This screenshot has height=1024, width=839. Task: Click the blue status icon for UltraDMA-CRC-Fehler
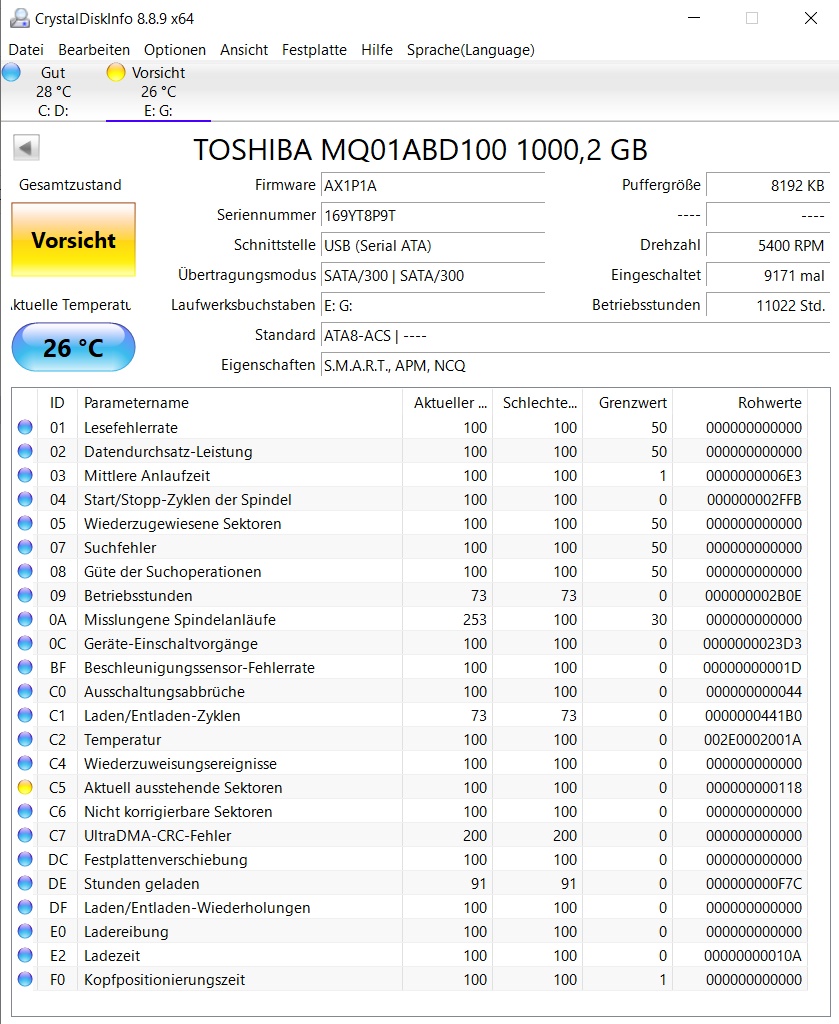25,835
